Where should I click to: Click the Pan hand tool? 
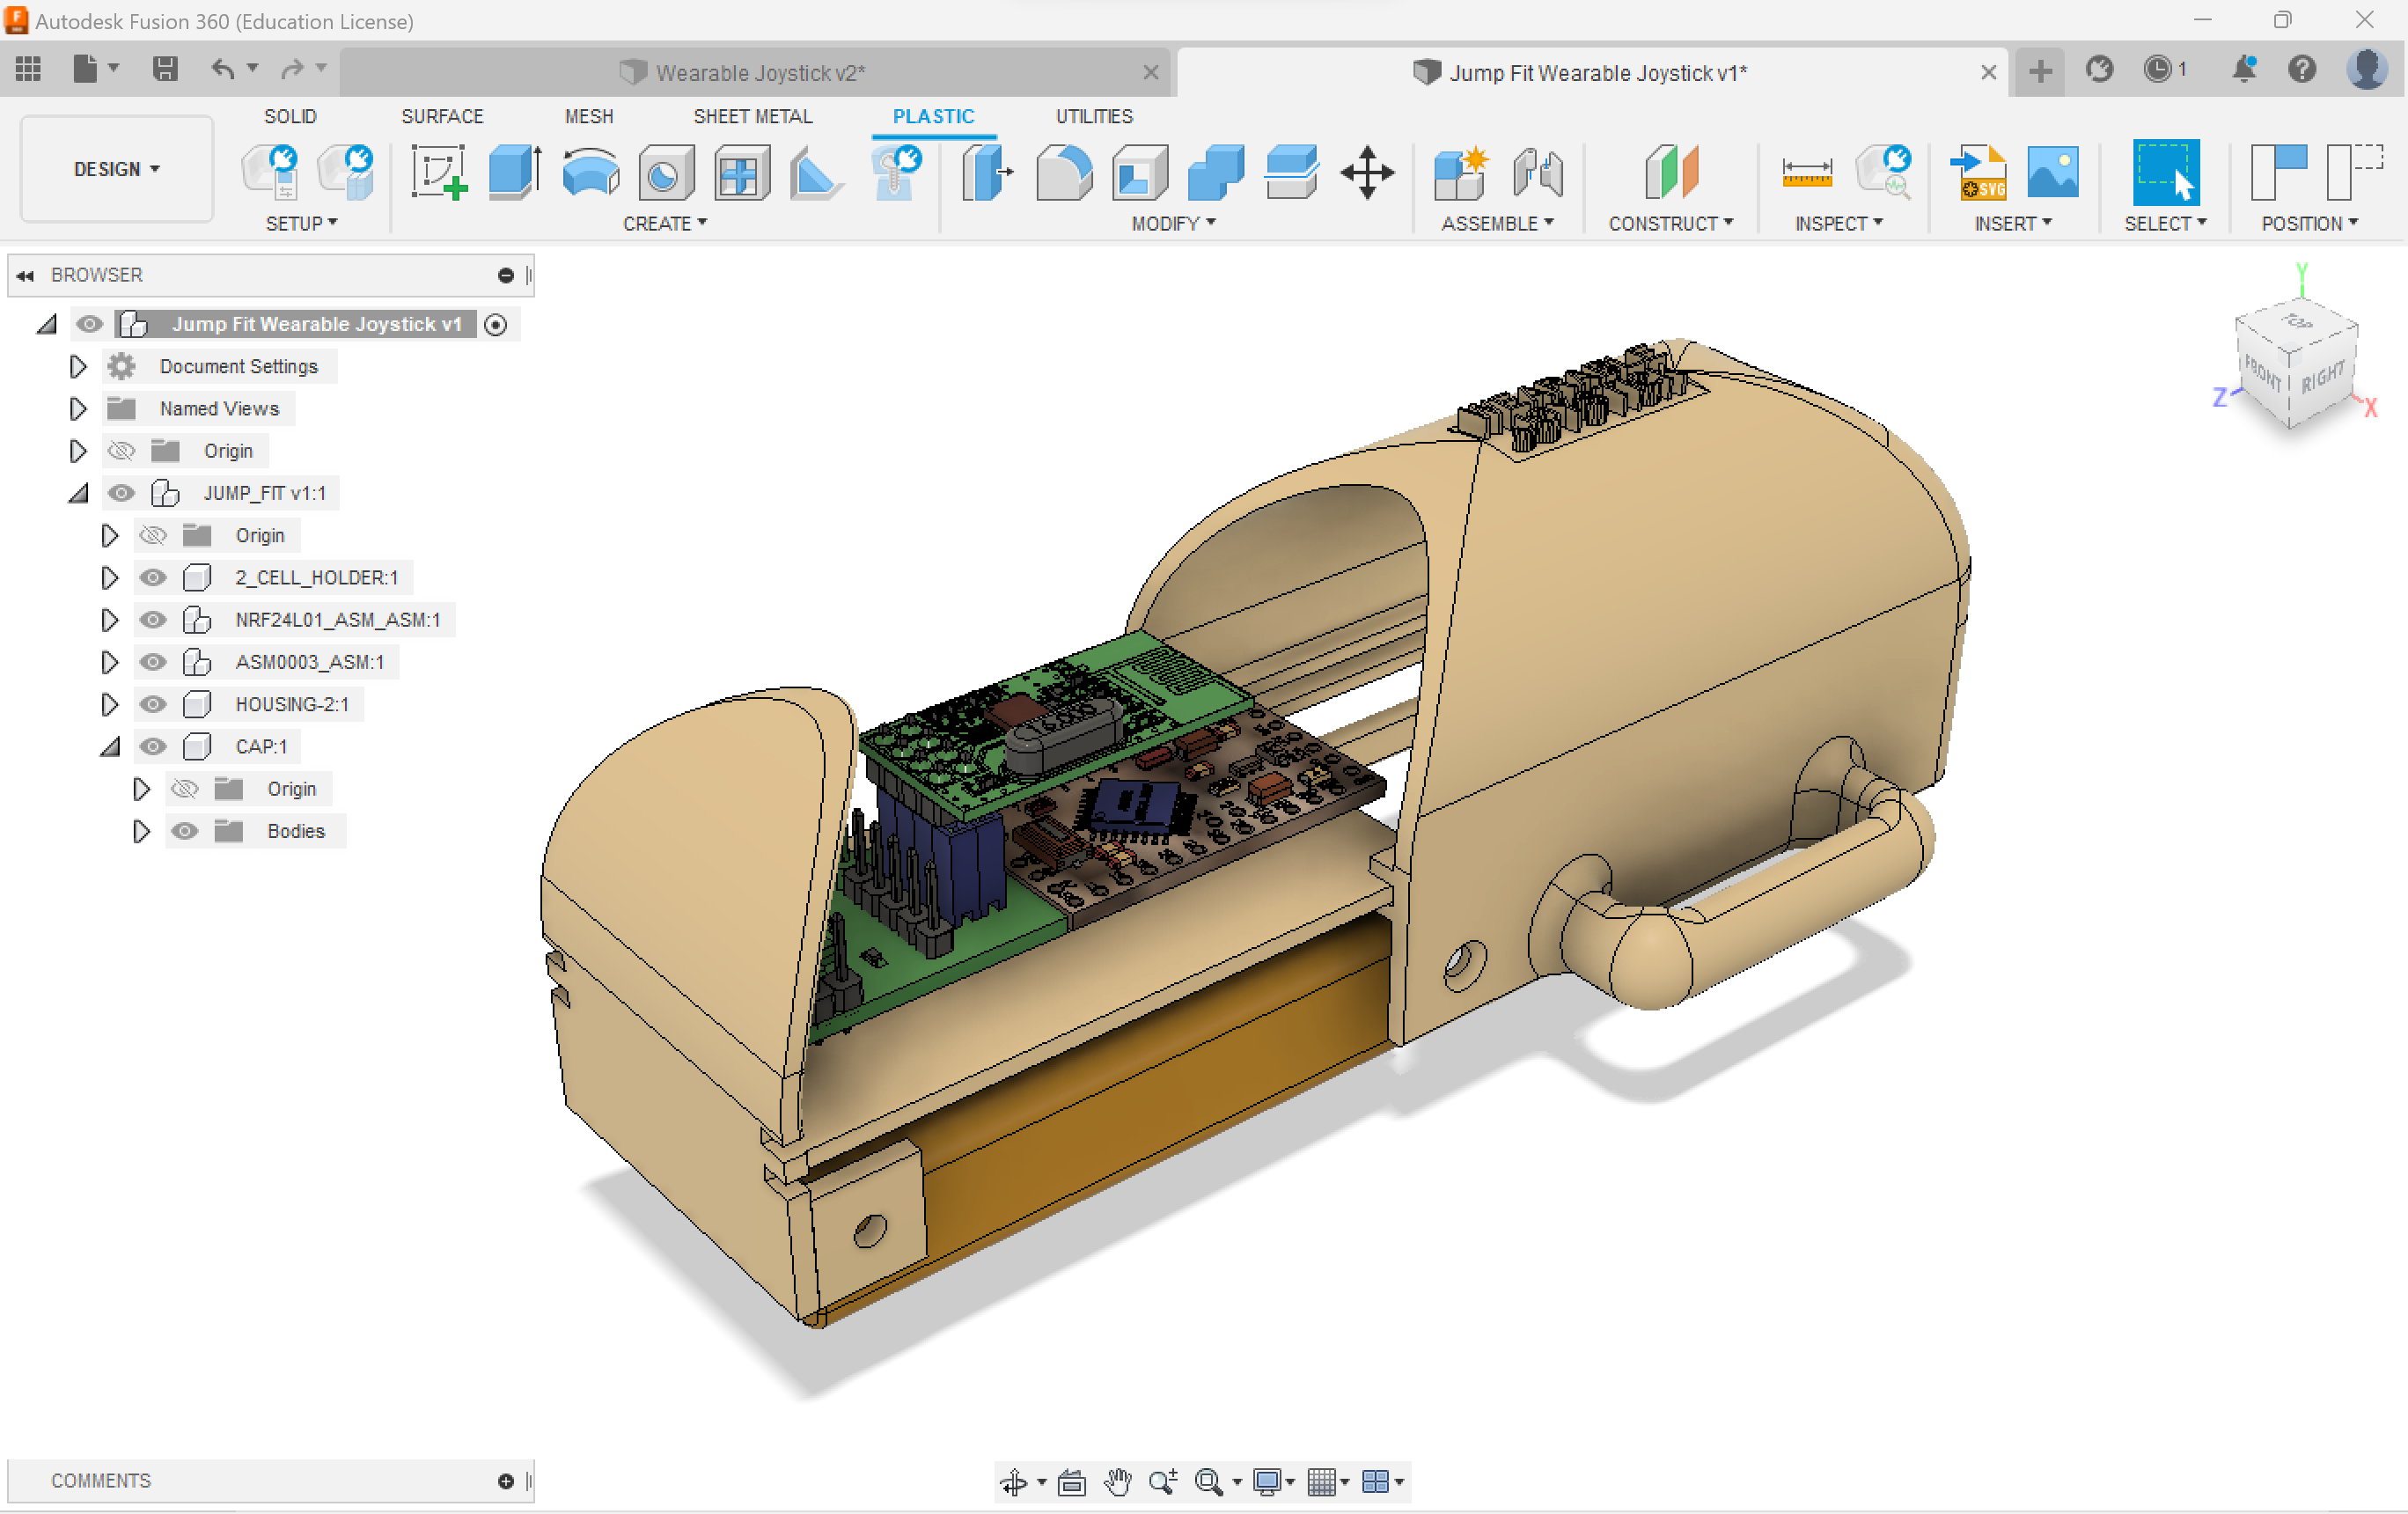(1117, 1481)
